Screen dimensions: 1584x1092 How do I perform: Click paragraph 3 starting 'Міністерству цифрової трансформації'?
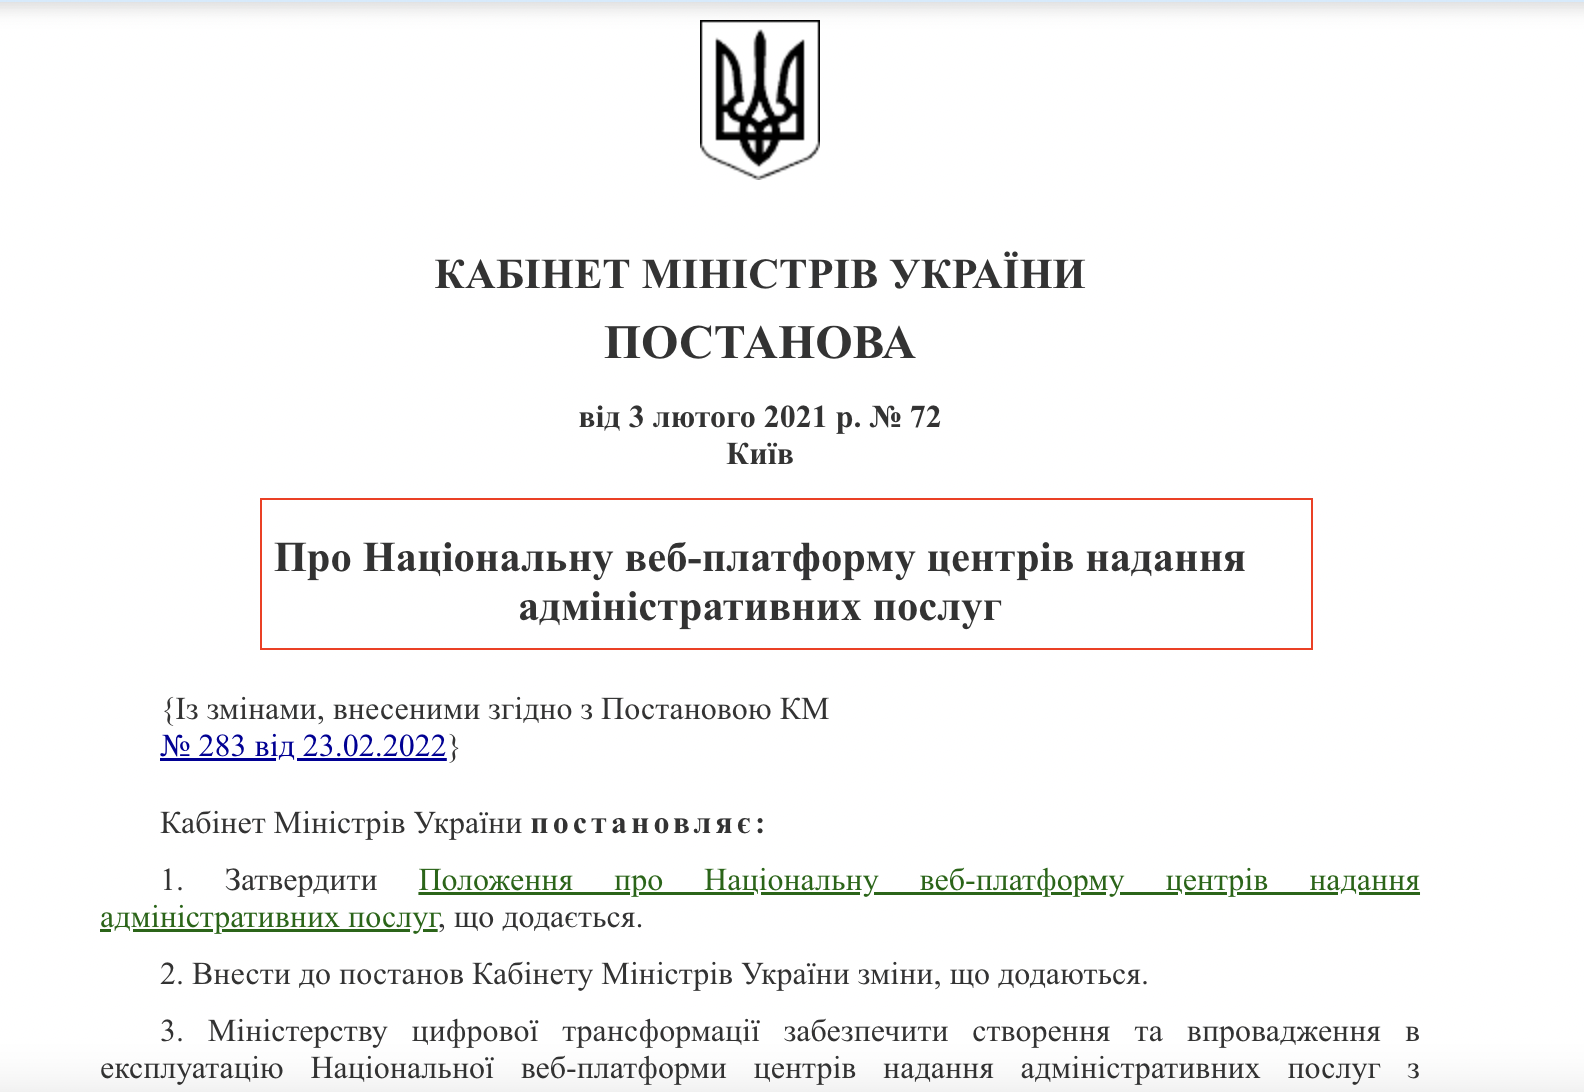pyautogui.click(x=760, y=1050)
